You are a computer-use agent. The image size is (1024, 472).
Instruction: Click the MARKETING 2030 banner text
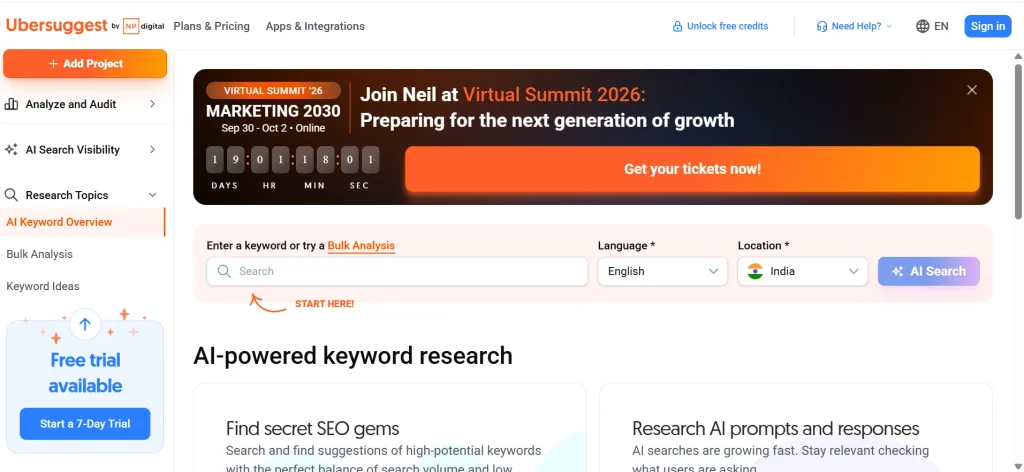click(273, 110)
